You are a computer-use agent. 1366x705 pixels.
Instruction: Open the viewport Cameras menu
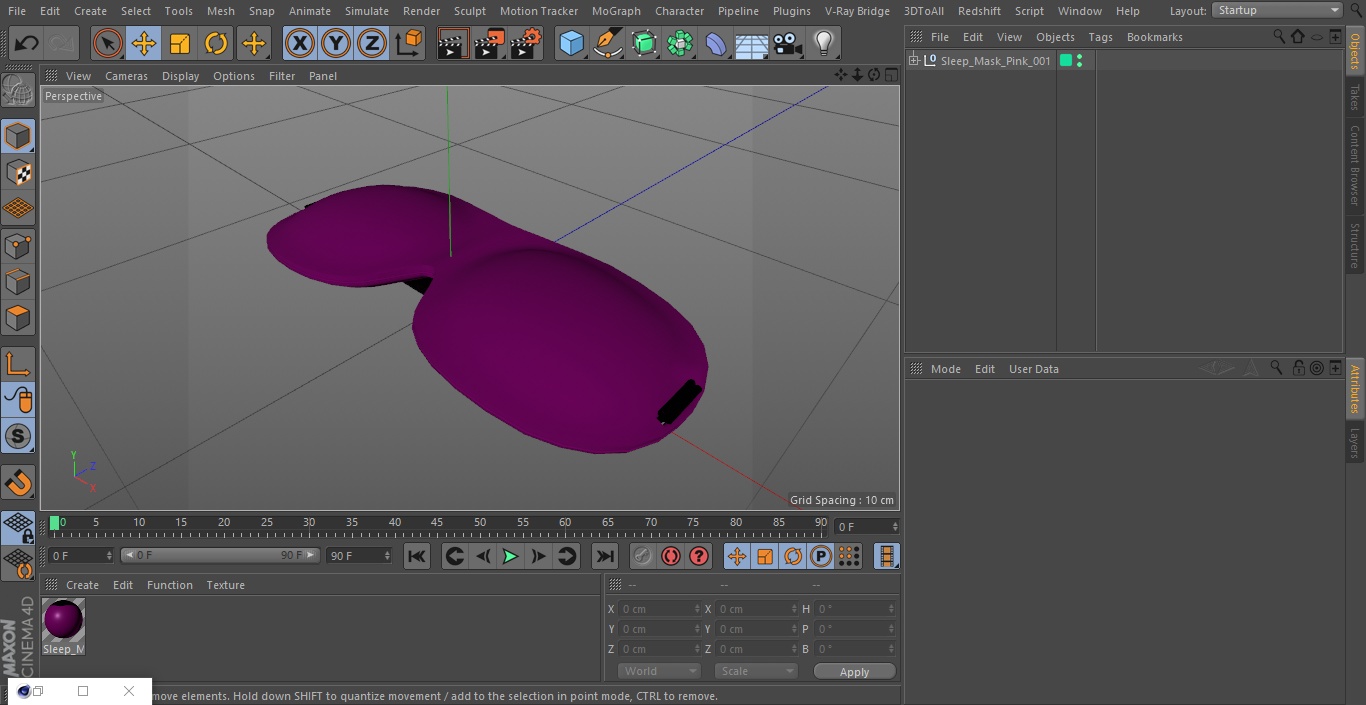(126, 76)
